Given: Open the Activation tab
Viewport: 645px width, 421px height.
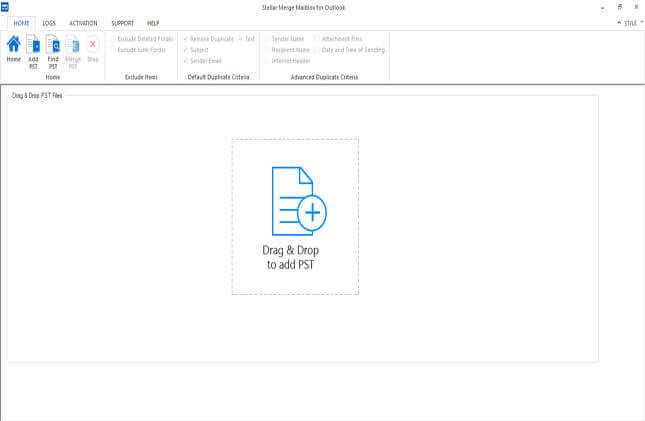Looking at the screenshot, I should point(83,22).
